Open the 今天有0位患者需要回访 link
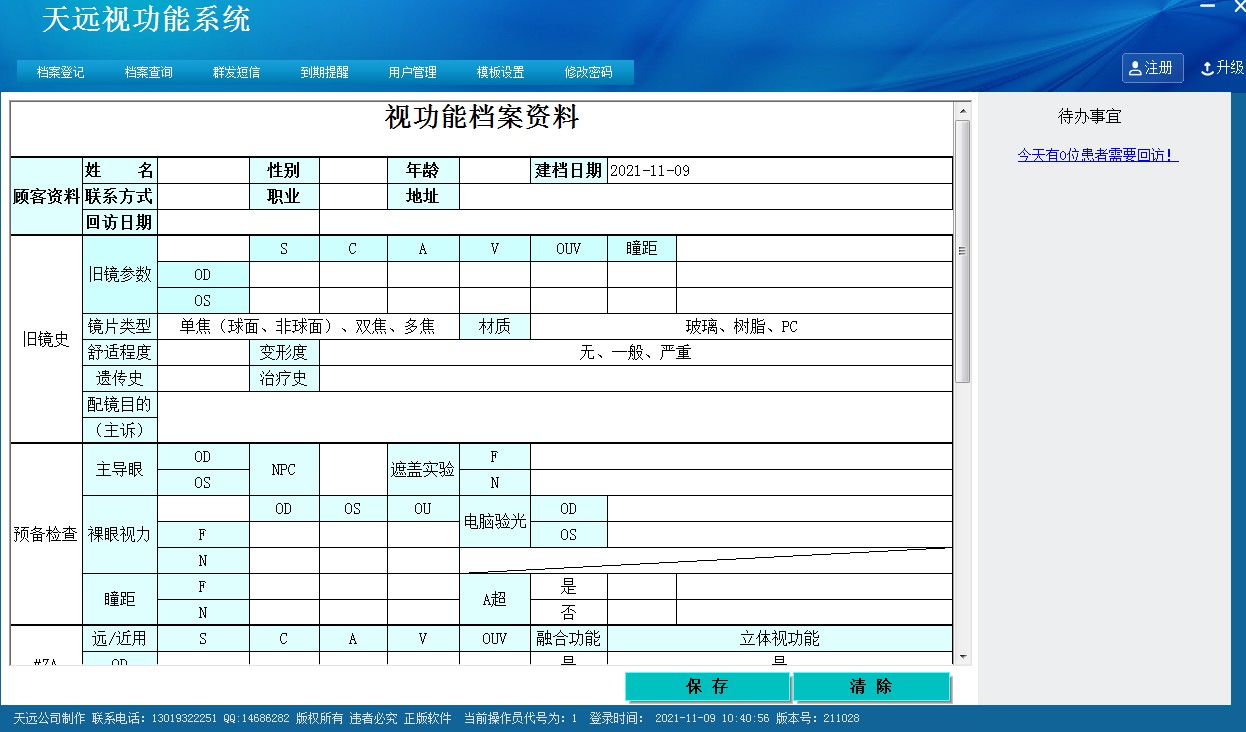Viewport: 1246px width, 732px height. click(x=1097, y=155)
